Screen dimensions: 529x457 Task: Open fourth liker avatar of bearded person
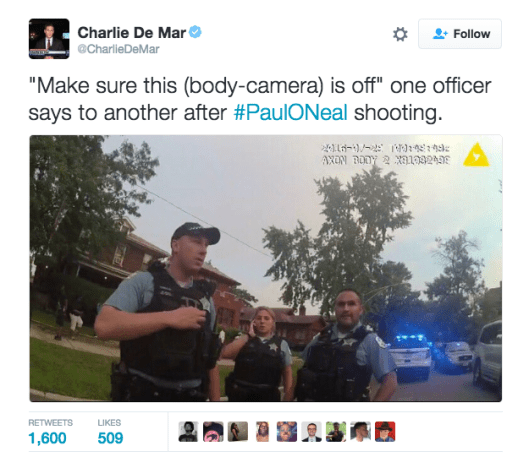(x=262, y=432)
